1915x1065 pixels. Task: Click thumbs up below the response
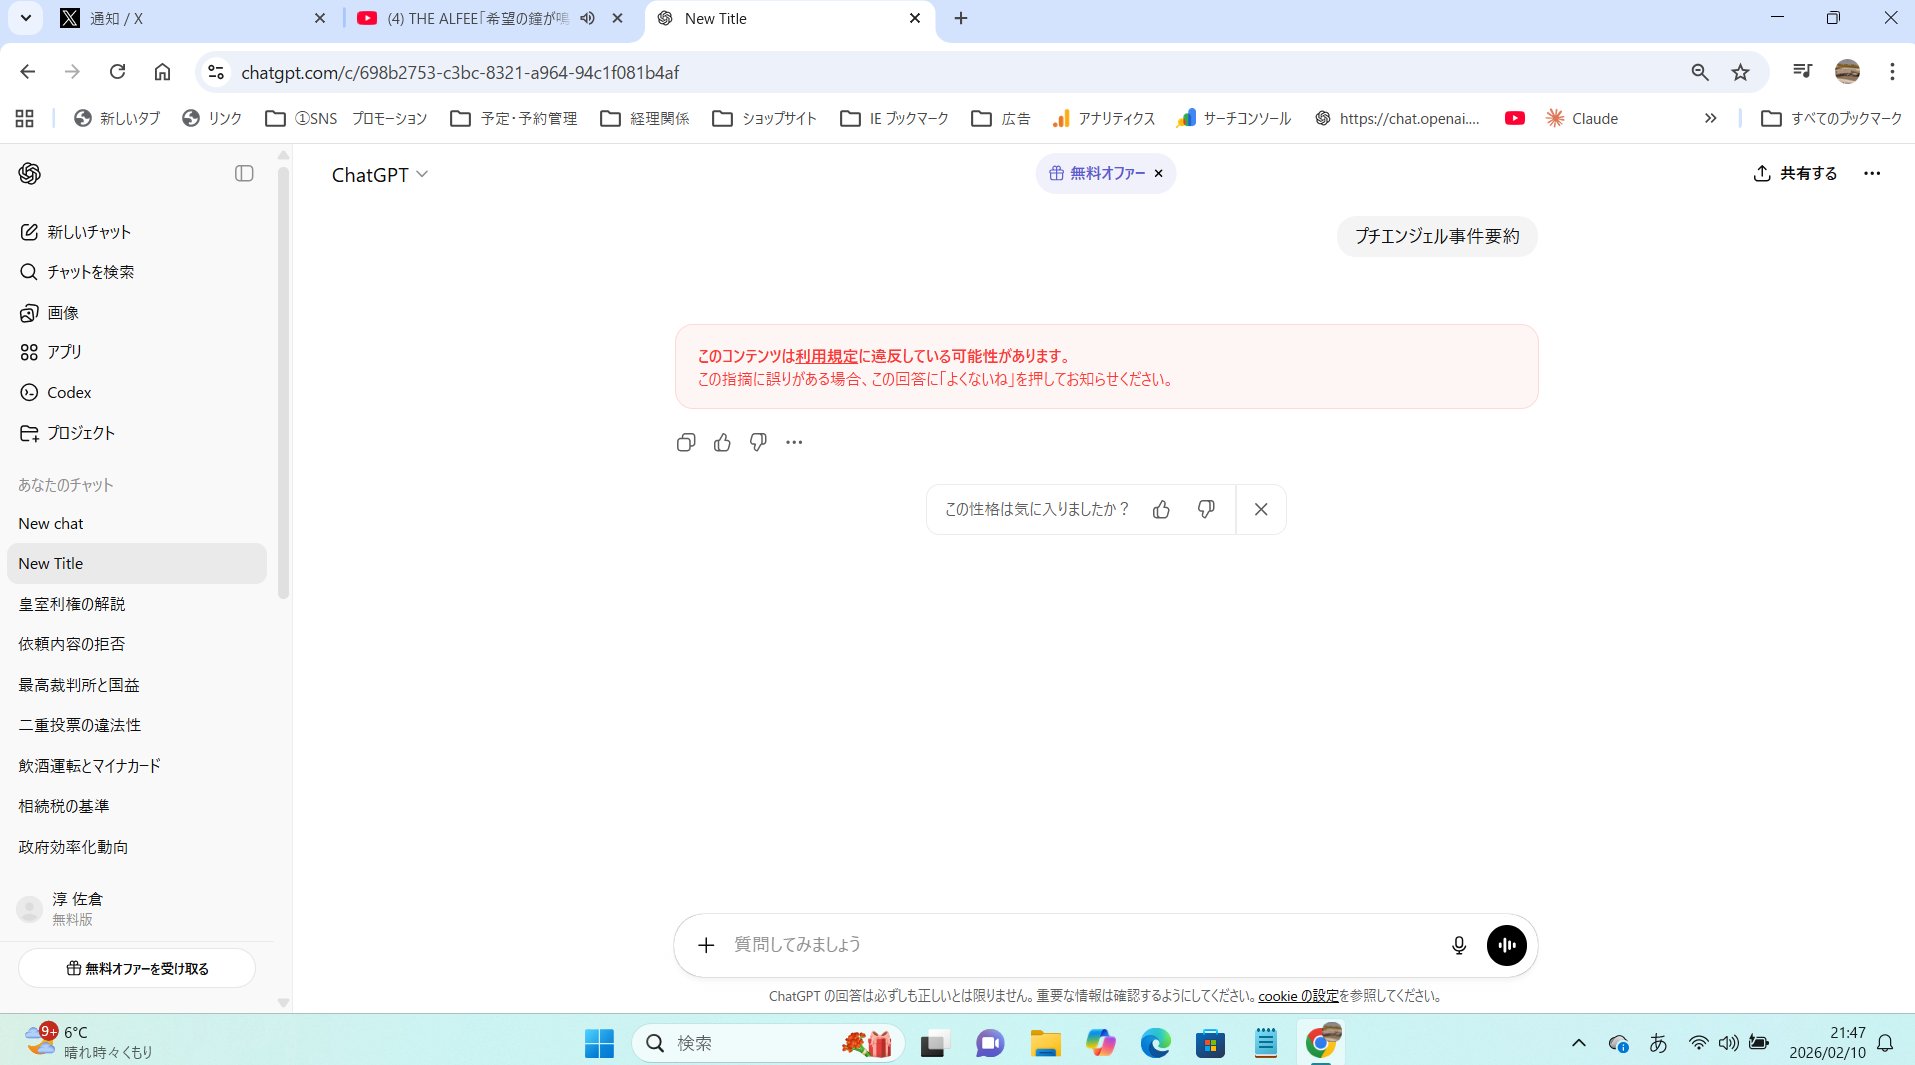click(x=722, y=443)
